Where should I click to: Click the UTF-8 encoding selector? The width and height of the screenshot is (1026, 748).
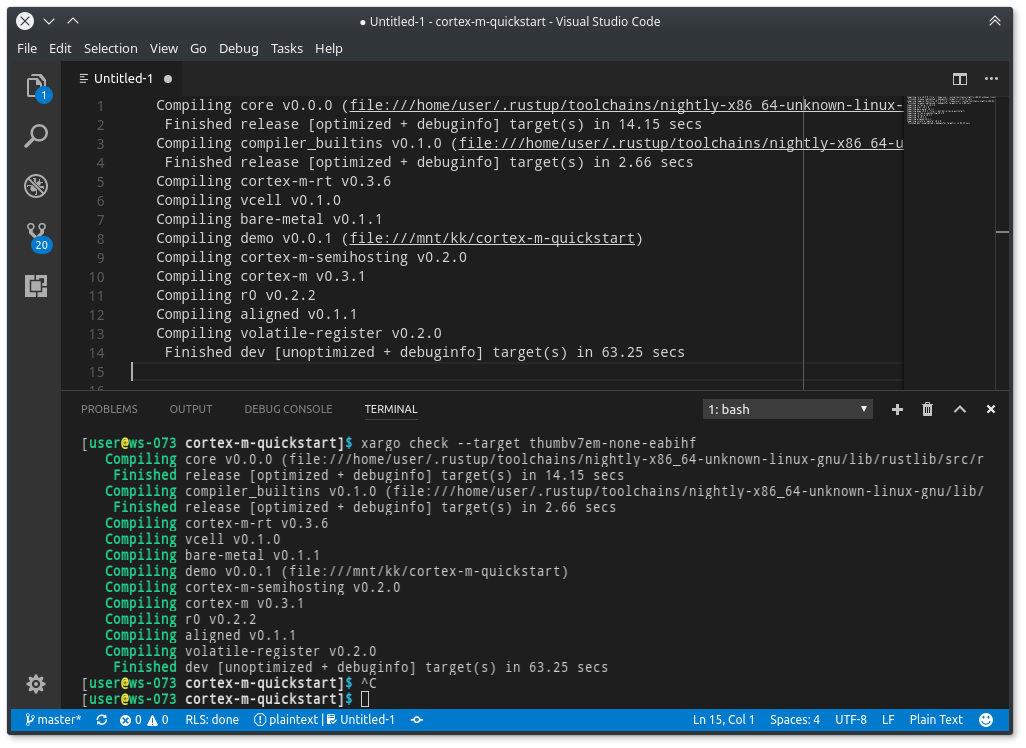(851, 720)
